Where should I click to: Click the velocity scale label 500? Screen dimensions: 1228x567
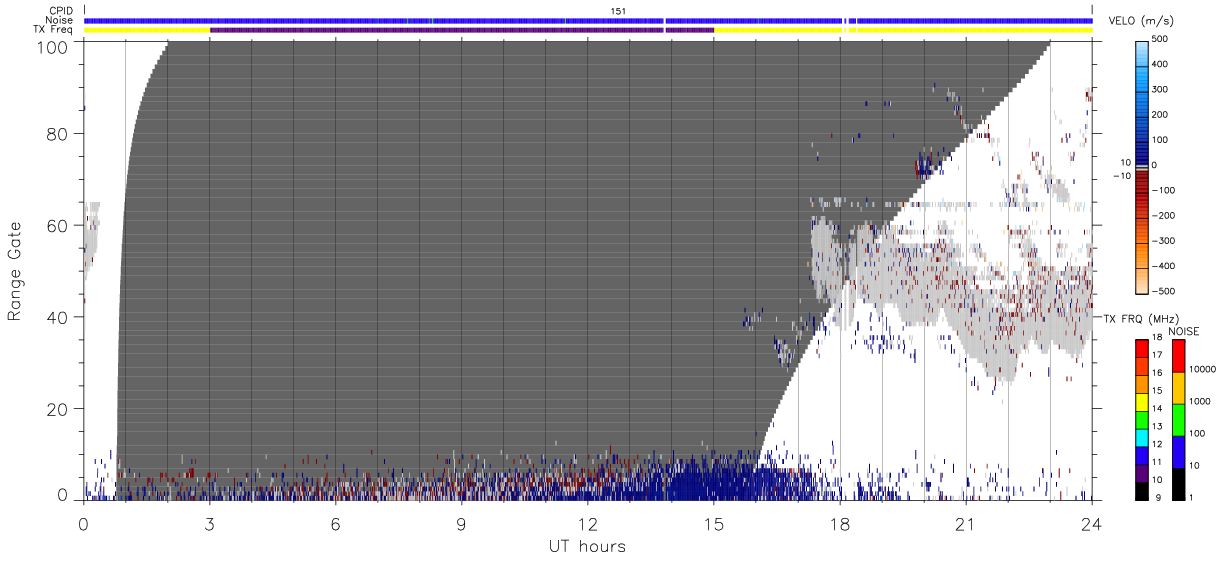[1160, 38]
